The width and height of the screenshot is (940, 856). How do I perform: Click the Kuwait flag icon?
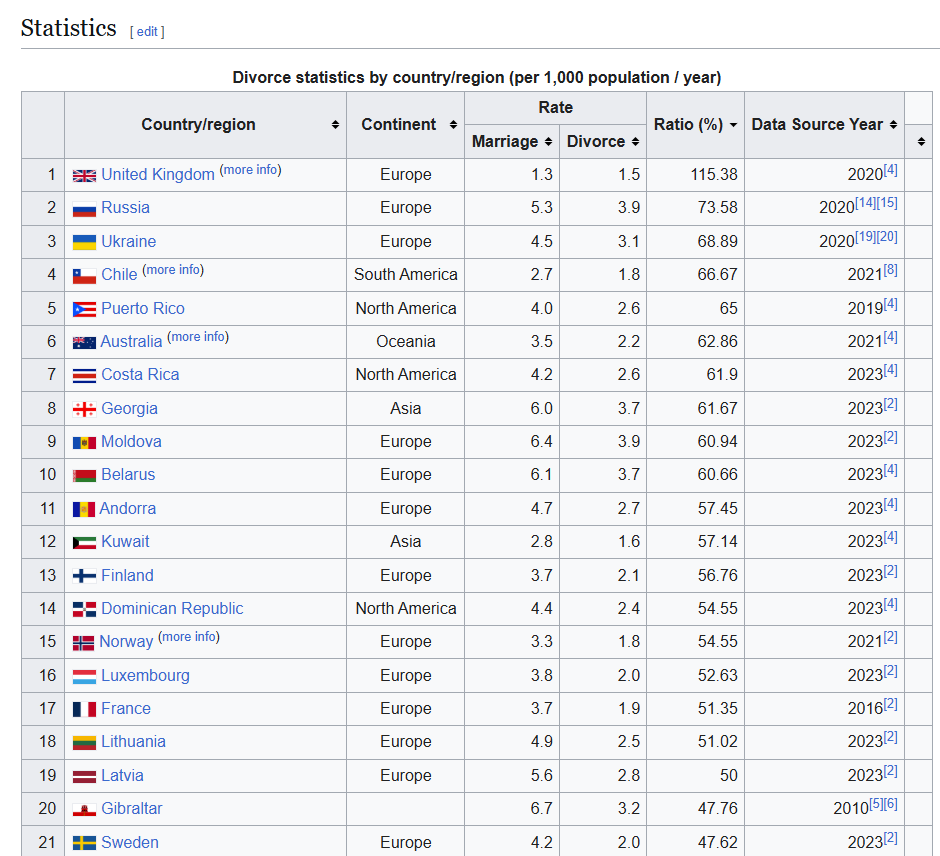pos(84,543)
